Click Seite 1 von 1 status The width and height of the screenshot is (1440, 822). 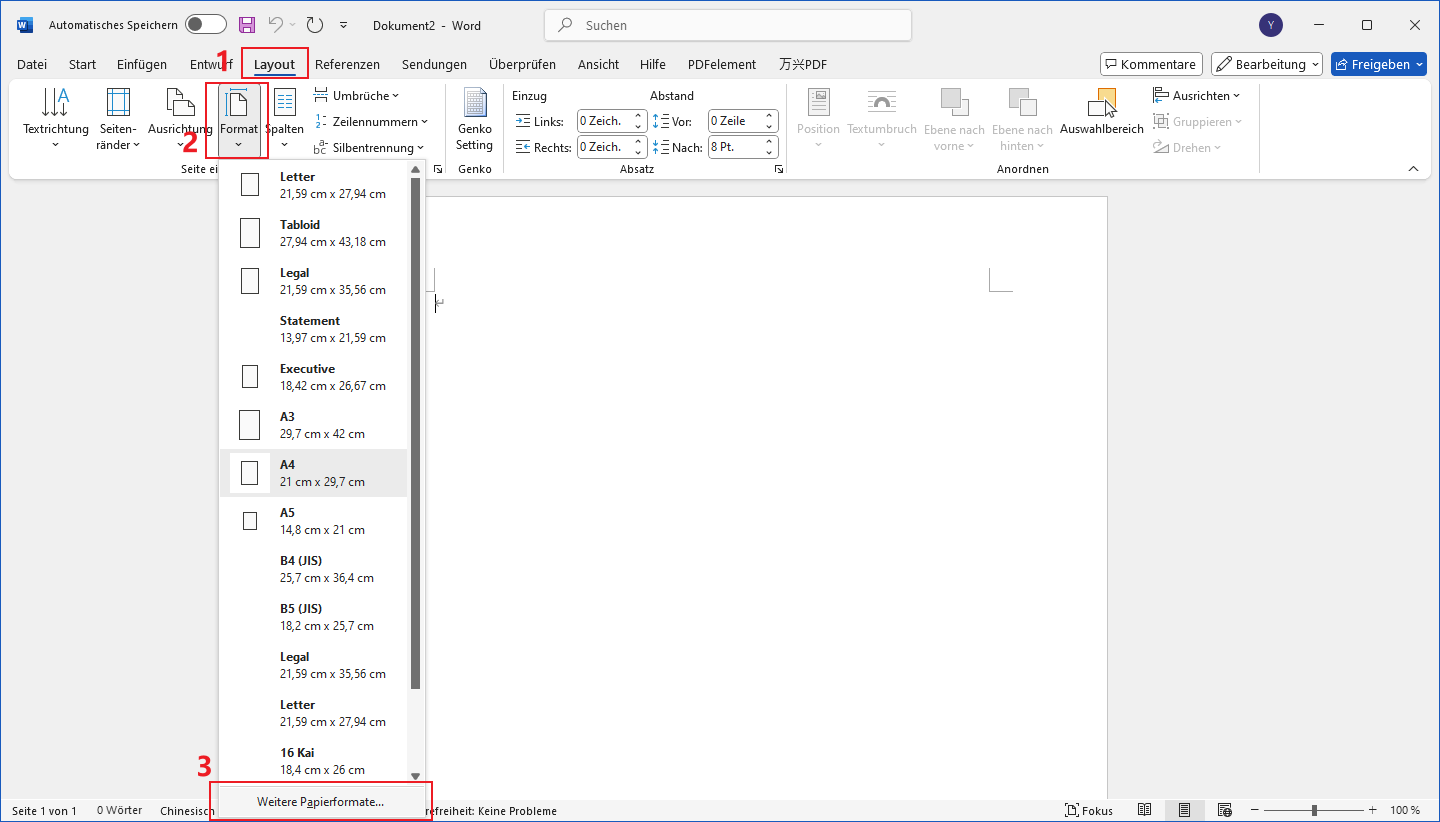coord(44,810)
